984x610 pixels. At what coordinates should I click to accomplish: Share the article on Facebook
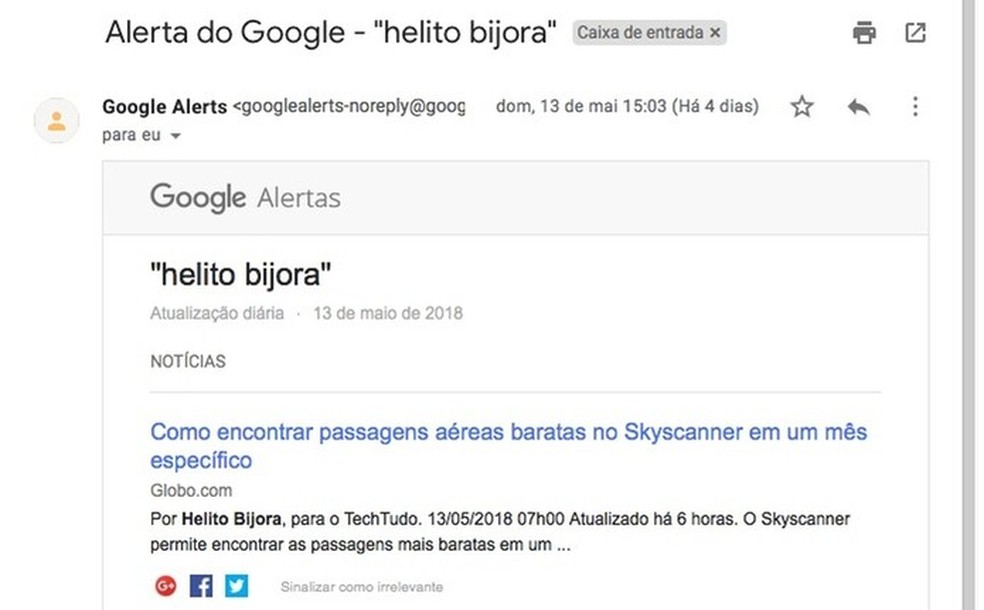click(x=200, y=585)
